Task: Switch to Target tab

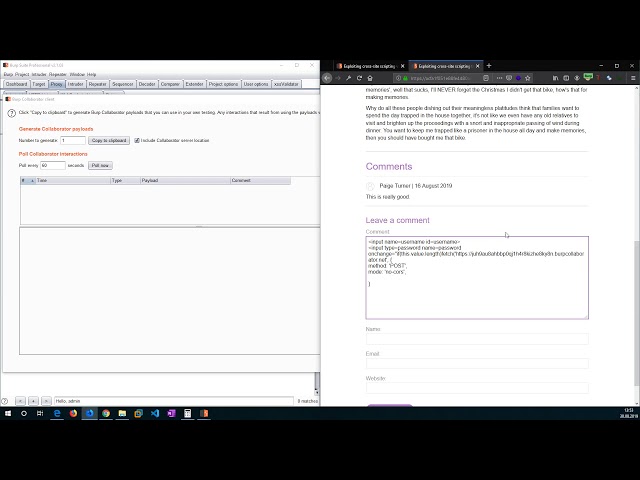Action: pyautogui.click(x=39, y=84)
